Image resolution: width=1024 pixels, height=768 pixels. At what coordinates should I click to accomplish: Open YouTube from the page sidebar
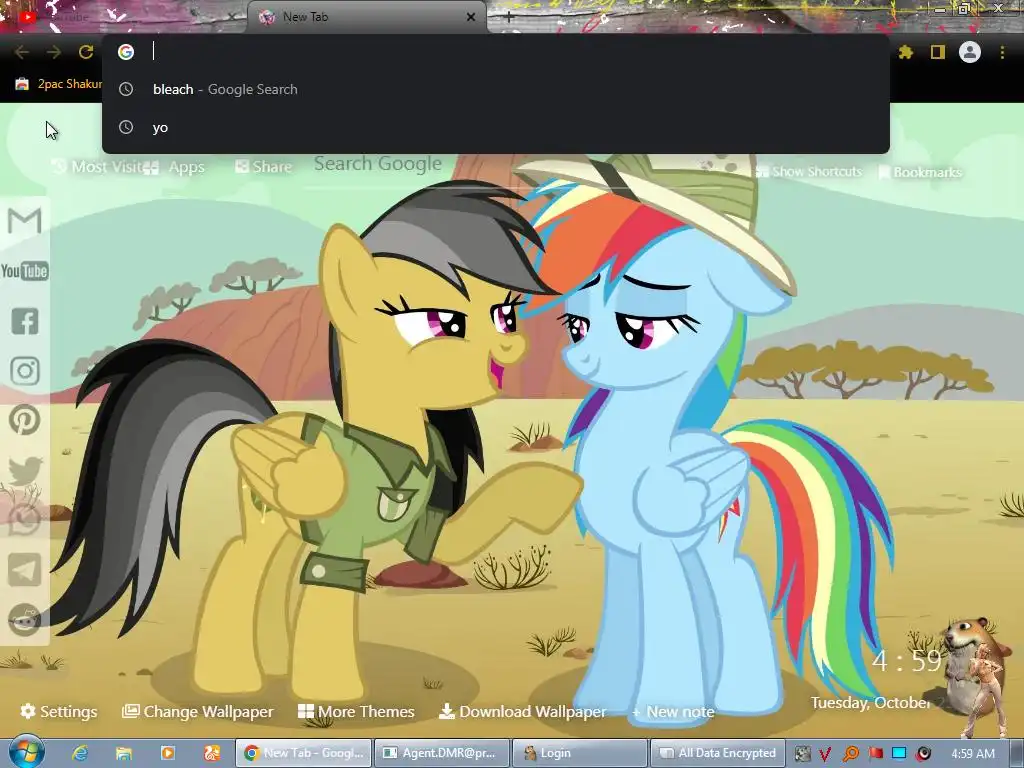pos(25,270)
